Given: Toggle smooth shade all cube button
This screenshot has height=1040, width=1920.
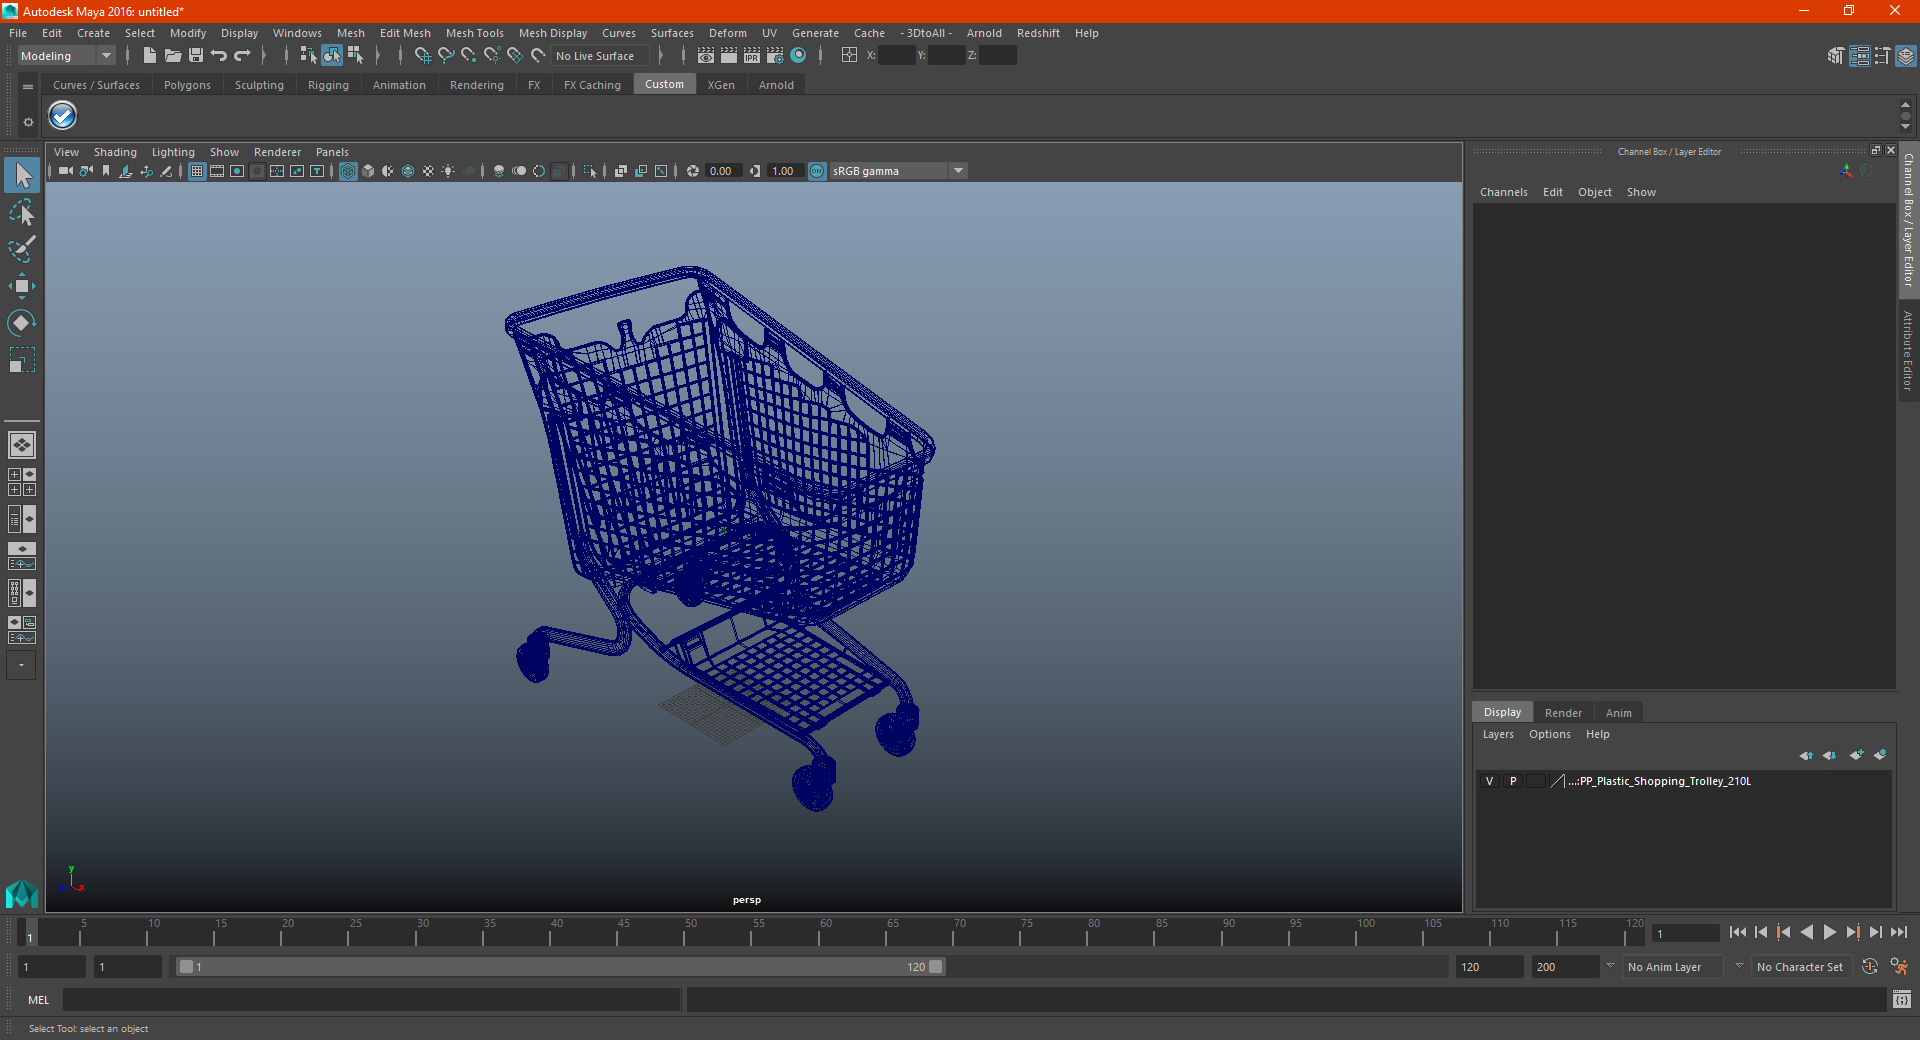Looking at the screenshot, I should [x=368, y=171].
